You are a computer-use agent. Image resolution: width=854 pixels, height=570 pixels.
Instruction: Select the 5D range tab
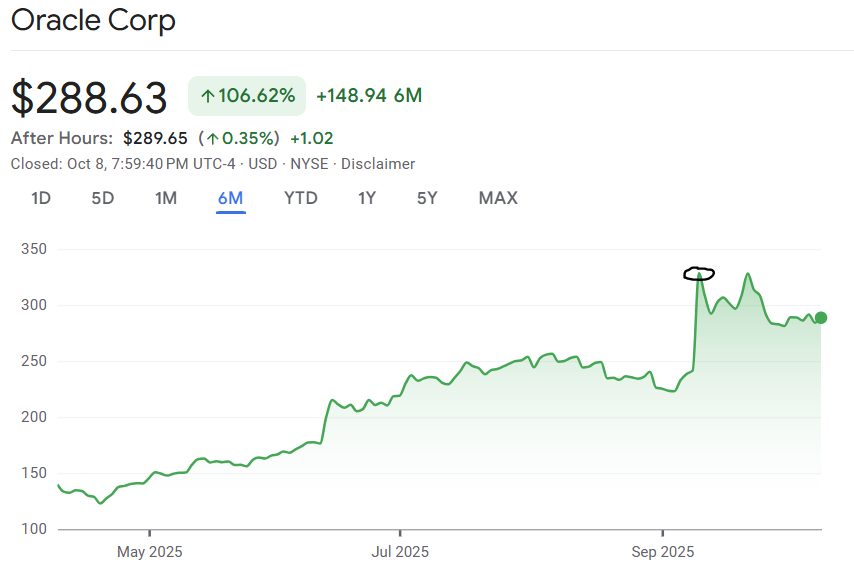click(103, 198)
